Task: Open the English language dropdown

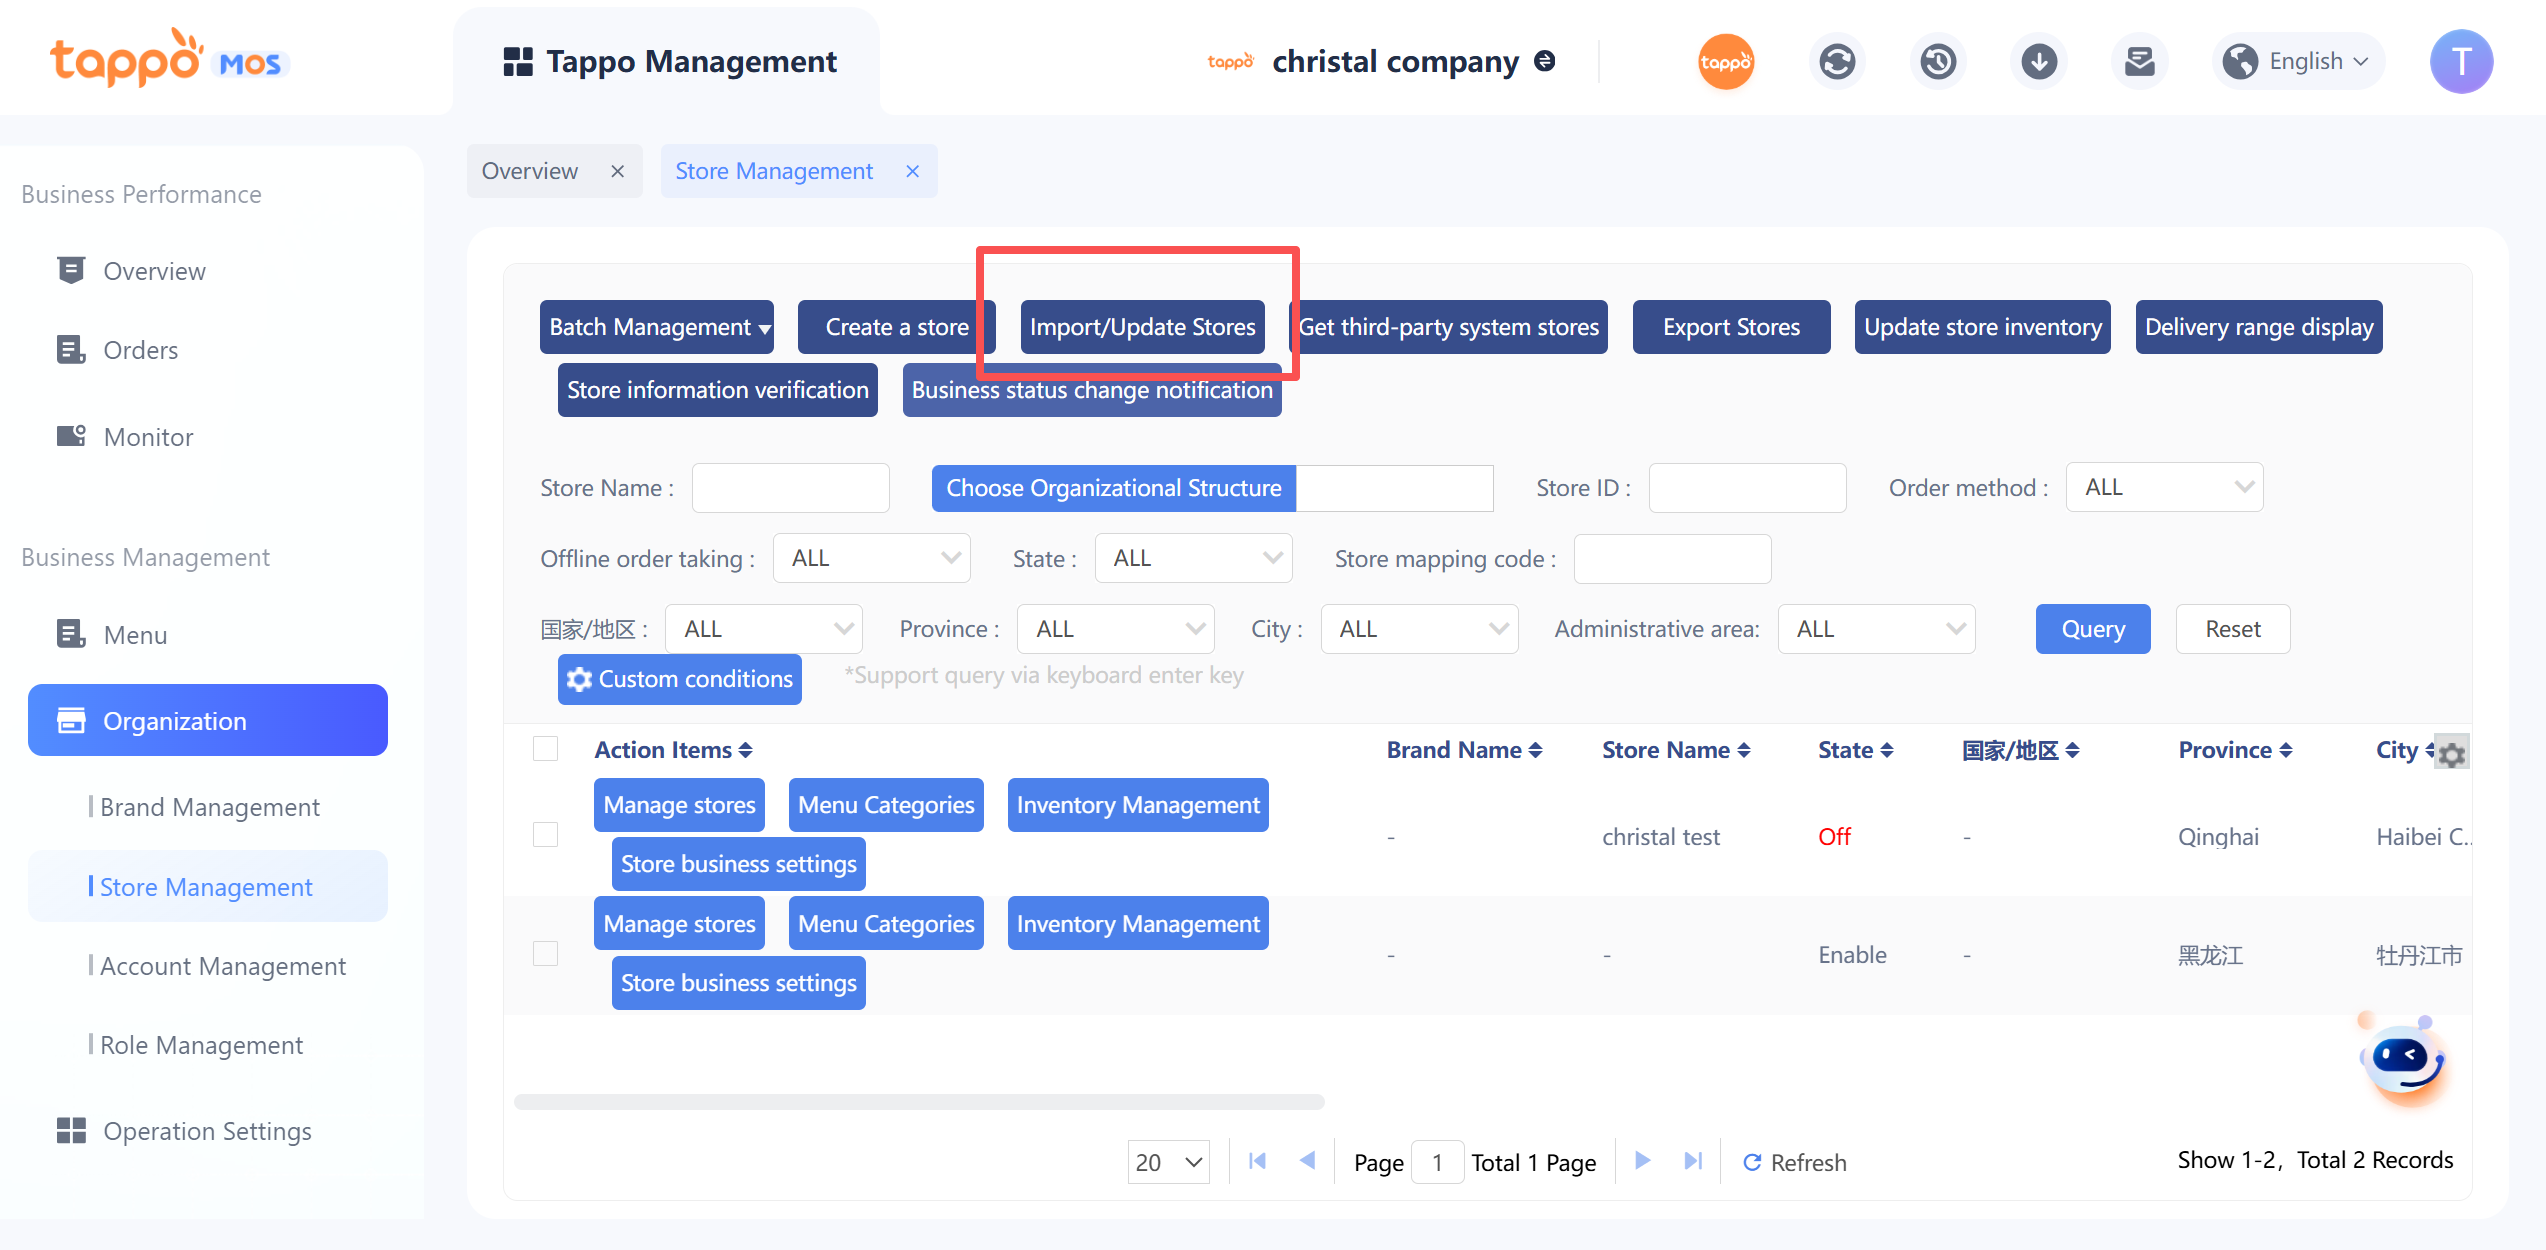Action: (x=2298, y=62)
